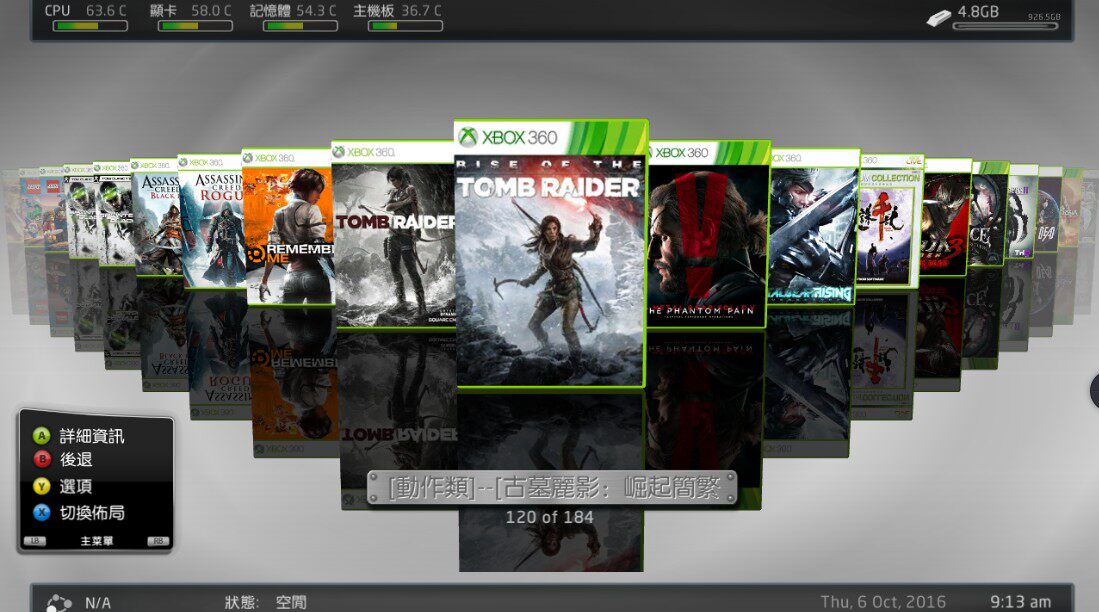
Task: Click the LB bumper icon beside 主菜單
Action: [x=34, y=541]
